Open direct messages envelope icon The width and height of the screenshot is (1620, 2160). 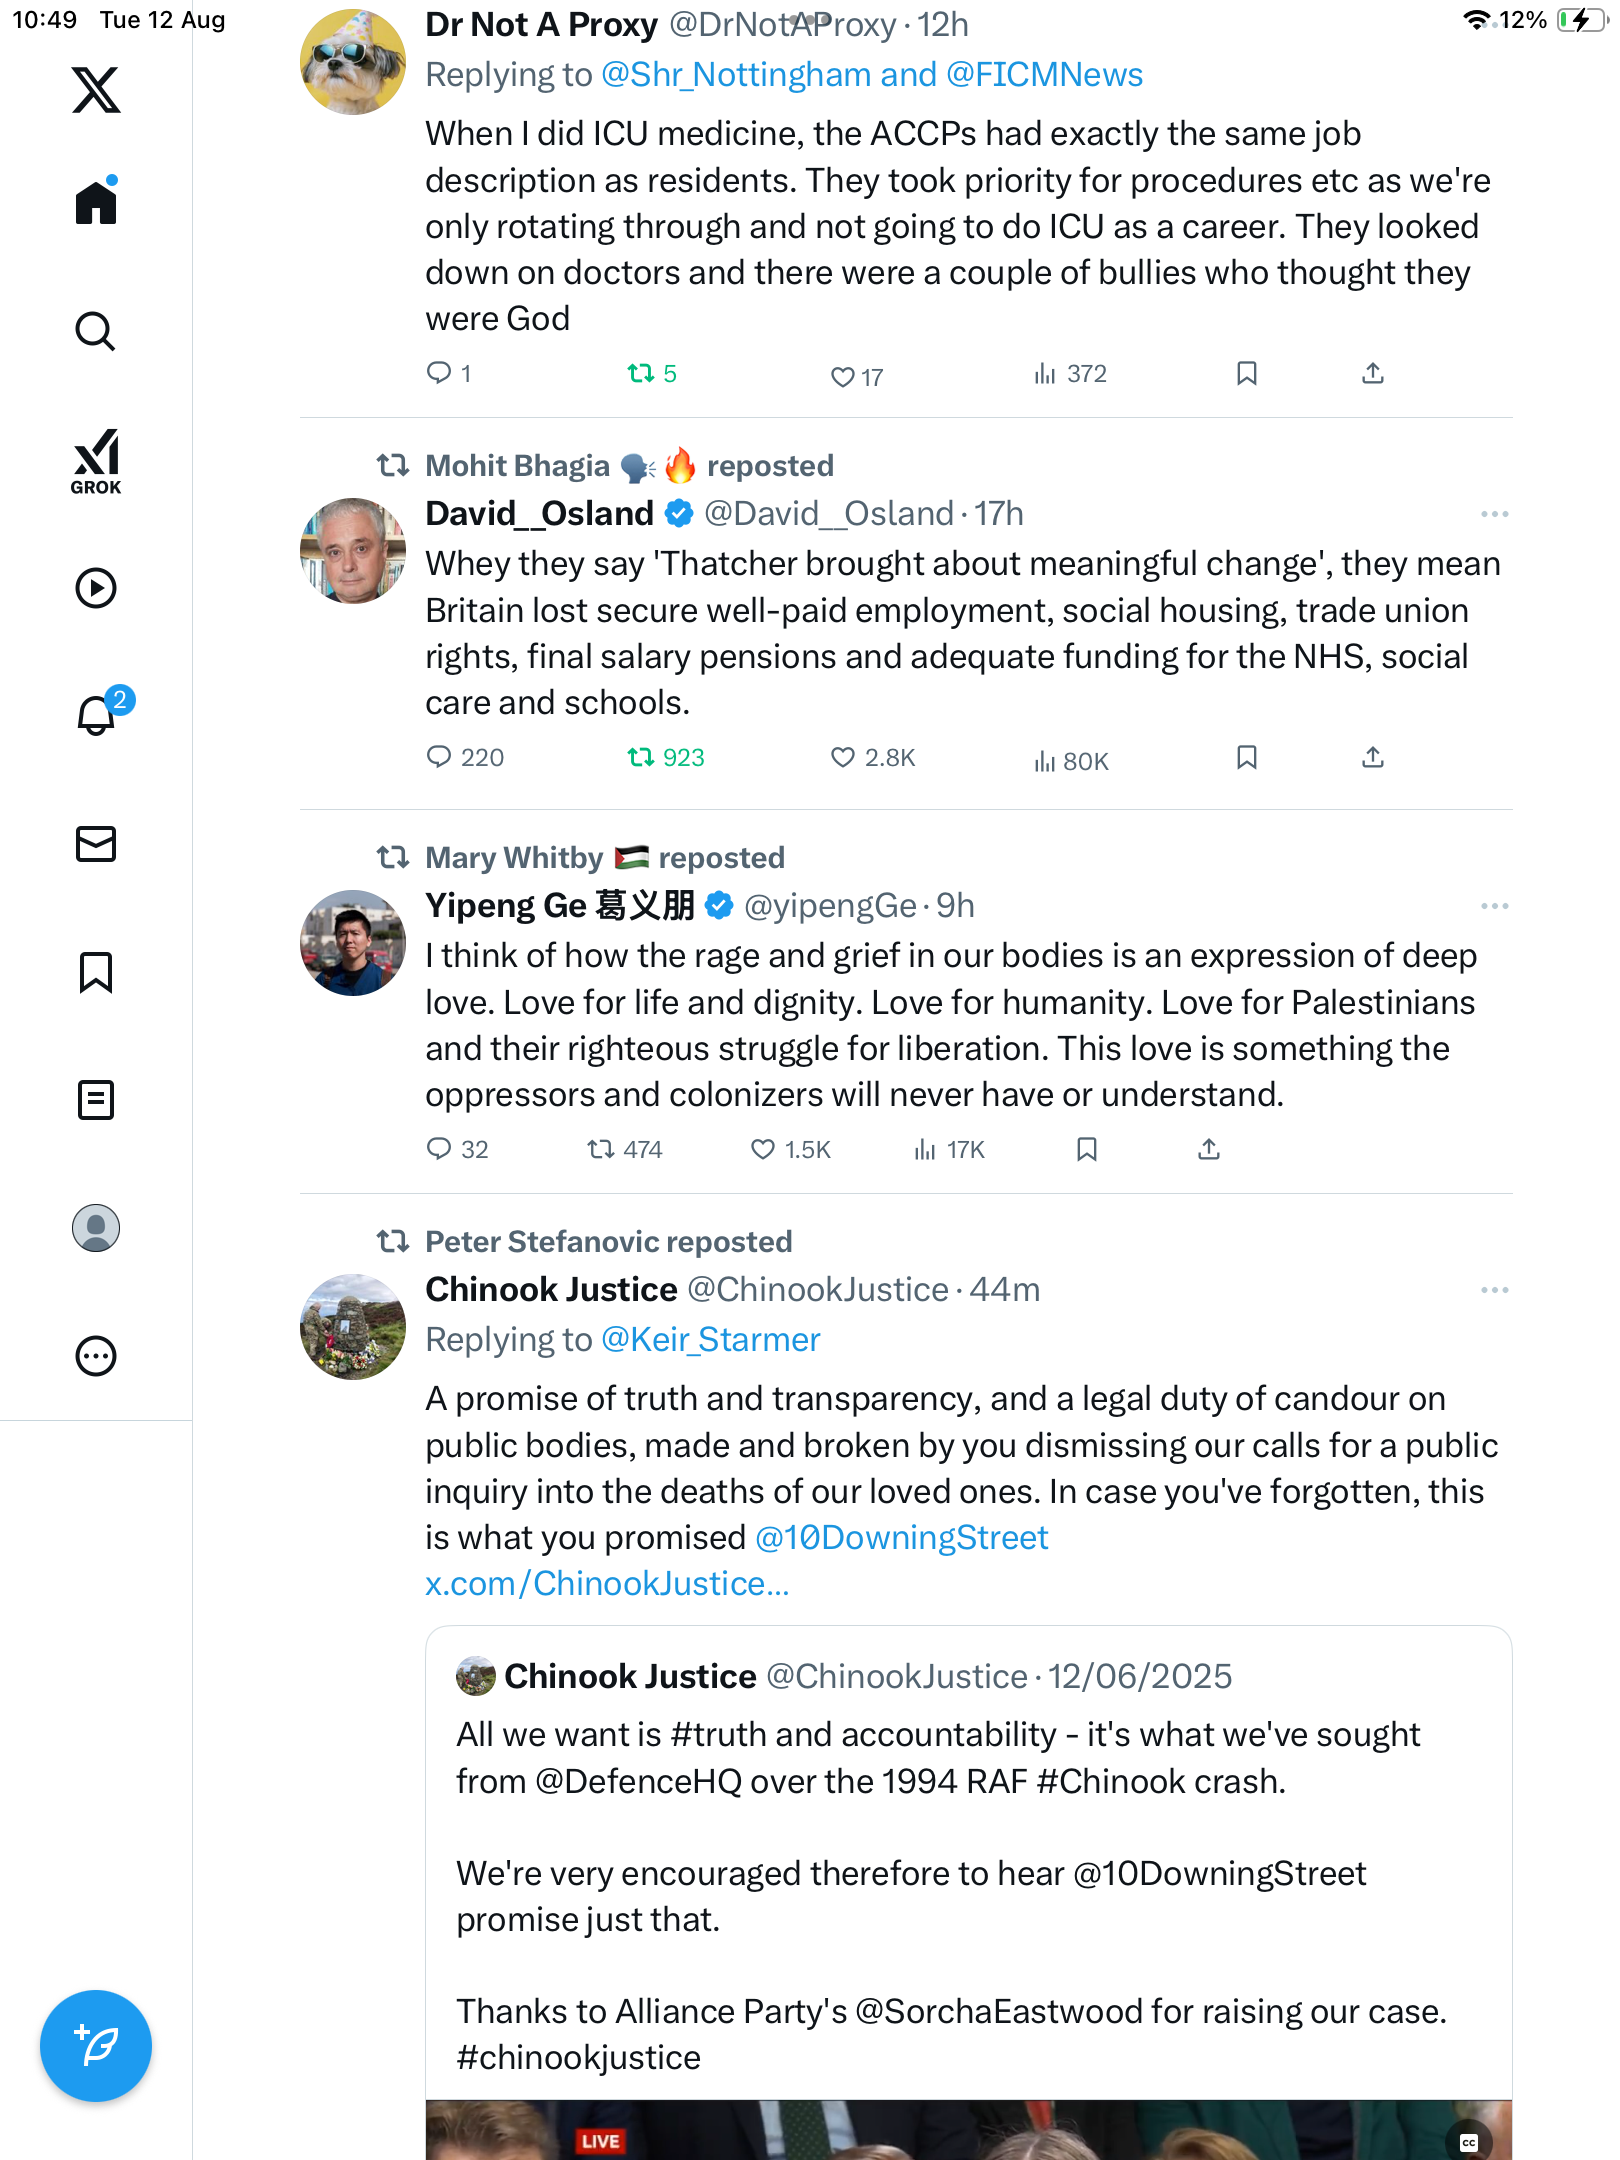coord(96,844)
